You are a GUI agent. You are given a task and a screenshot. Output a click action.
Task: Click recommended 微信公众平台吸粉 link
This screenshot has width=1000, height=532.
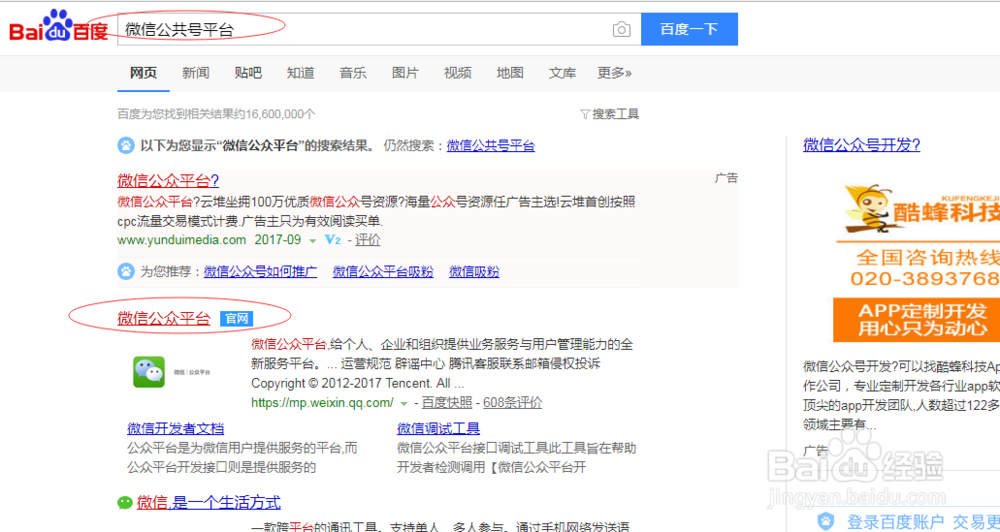383,272
